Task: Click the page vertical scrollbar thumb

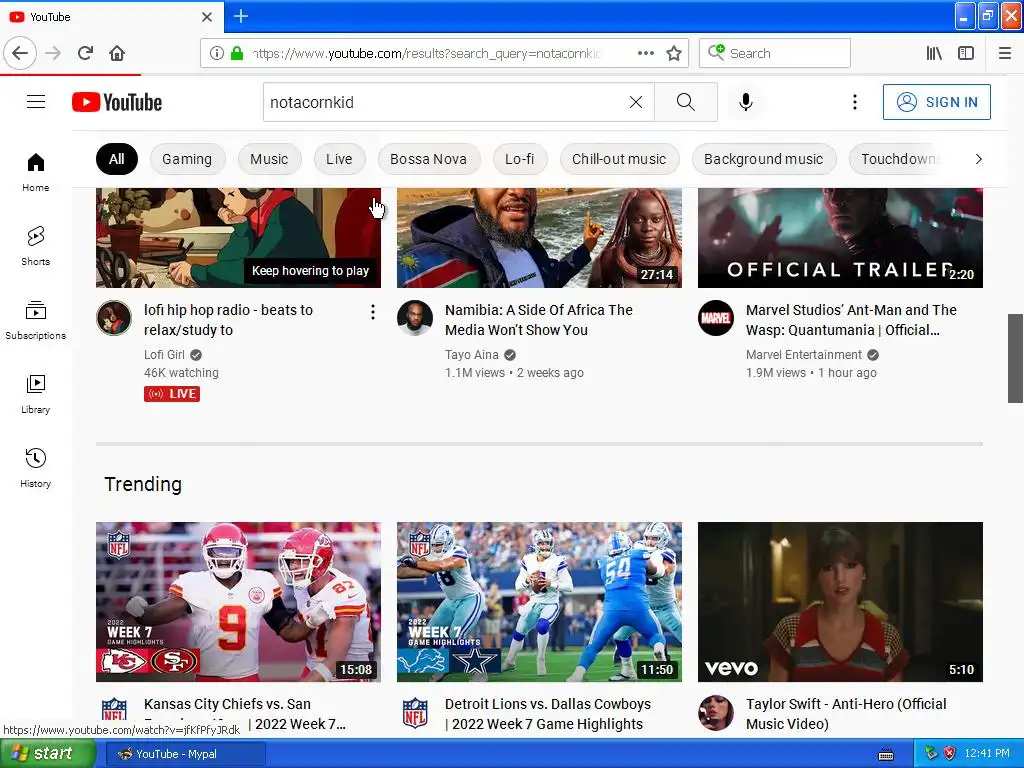Action: coord(1016,359)
